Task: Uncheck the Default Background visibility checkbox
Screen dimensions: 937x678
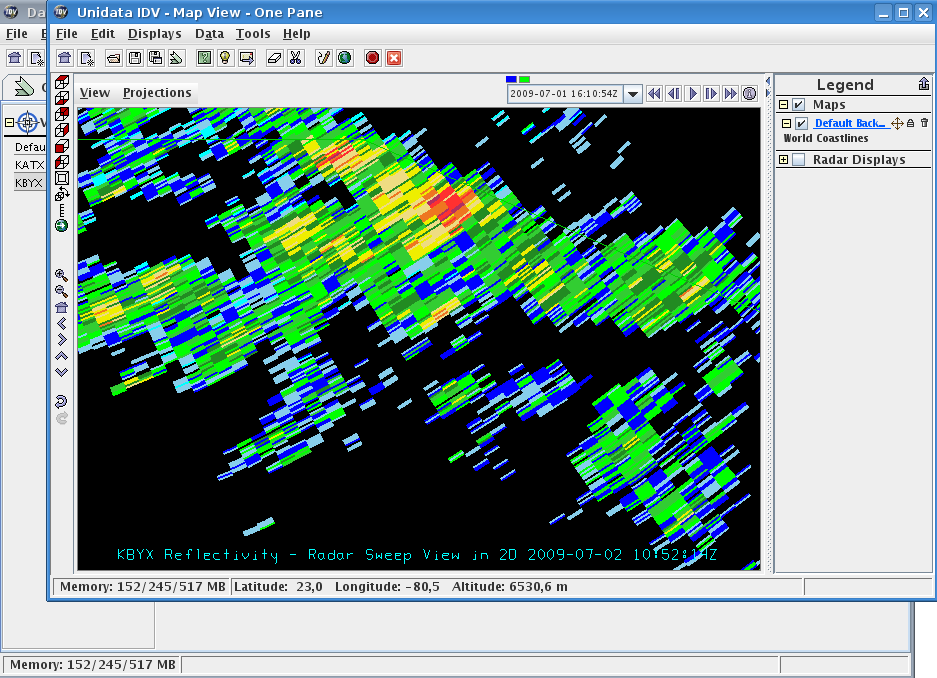Action: [x=801, y=123]
